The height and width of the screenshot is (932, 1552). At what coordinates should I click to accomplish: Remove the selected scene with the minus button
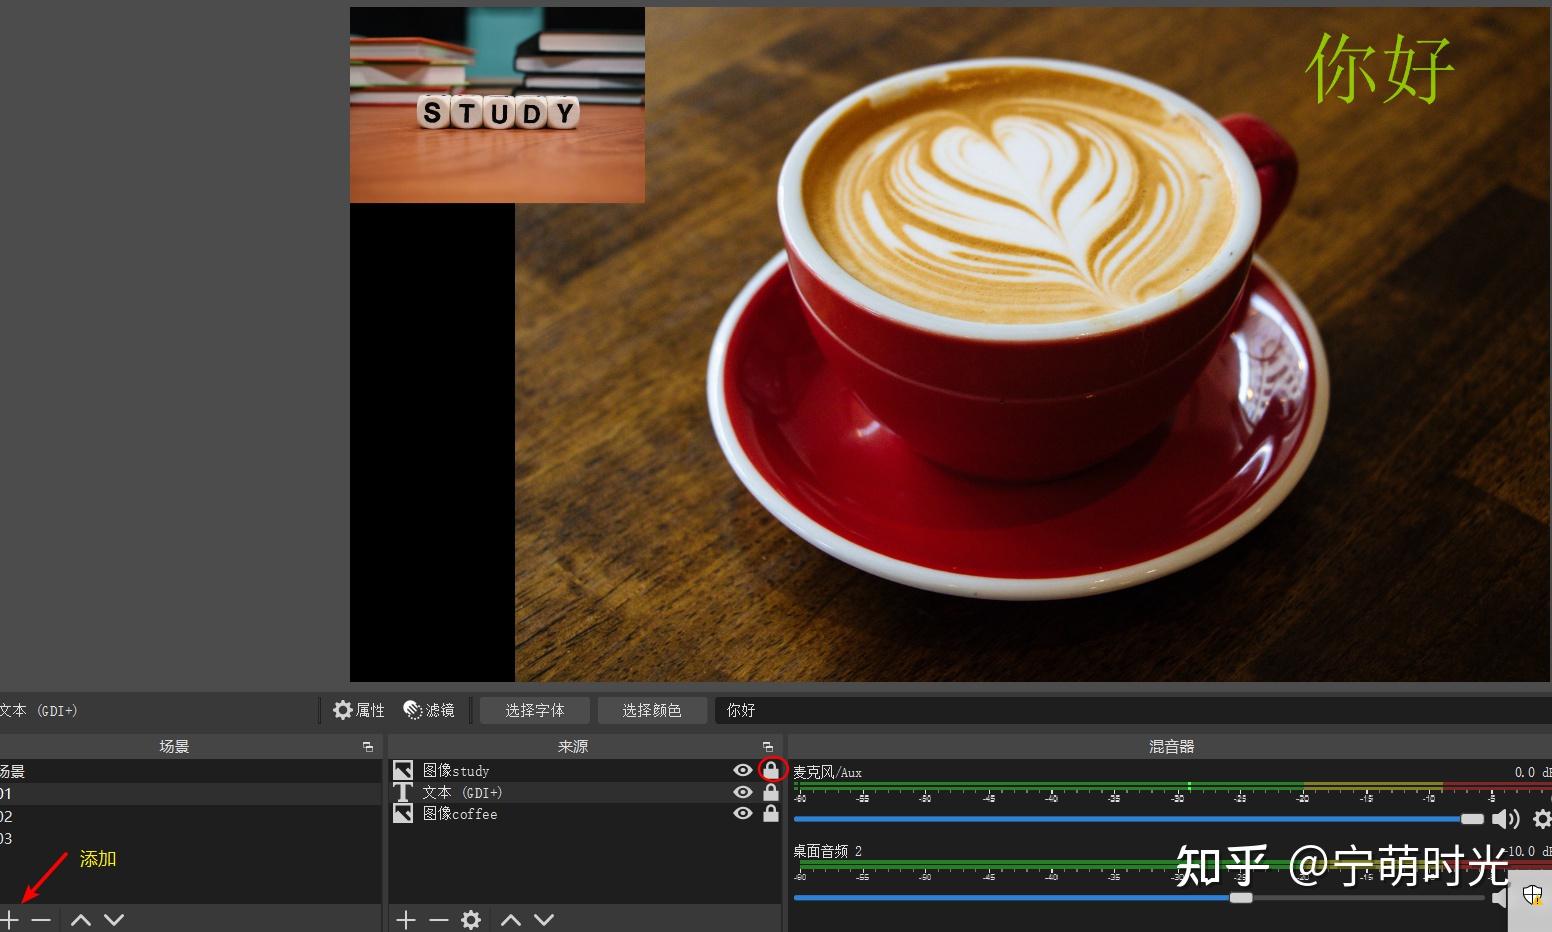(41, 919)
